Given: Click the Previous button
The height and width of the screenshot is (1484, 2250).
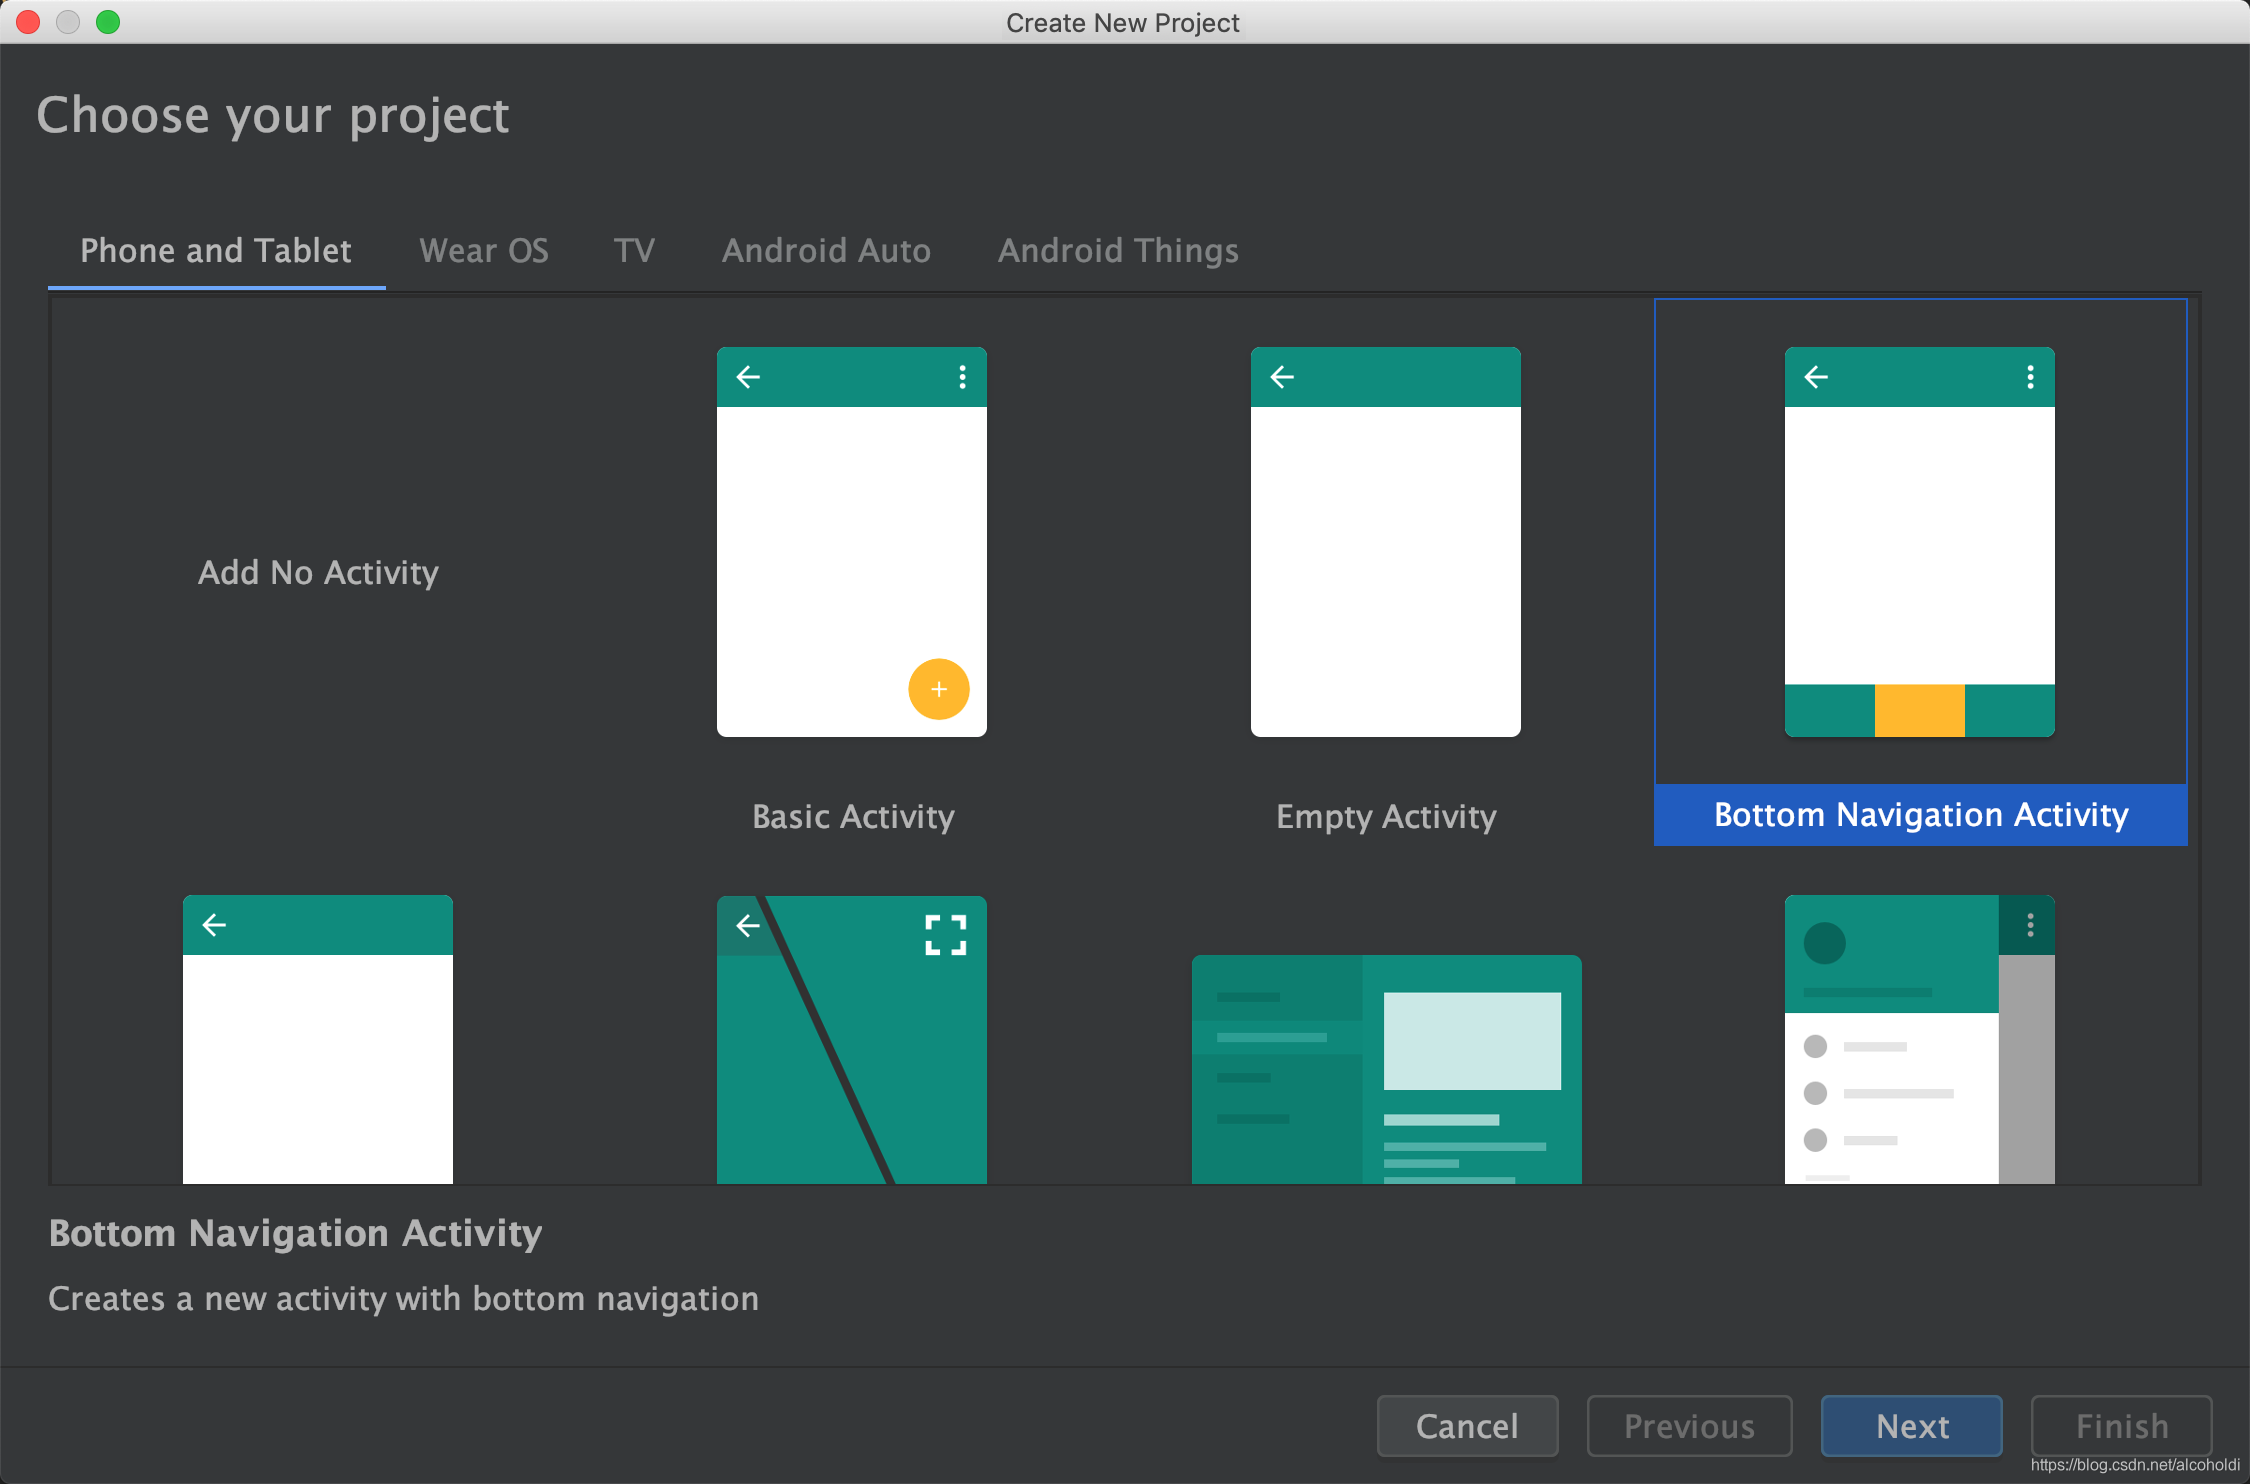Looking at the screenshot, I should pos(1690,1426).
